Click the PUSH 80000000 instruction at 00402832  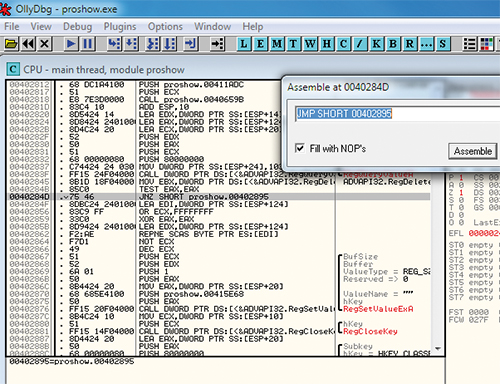click(x=171, y=159)
